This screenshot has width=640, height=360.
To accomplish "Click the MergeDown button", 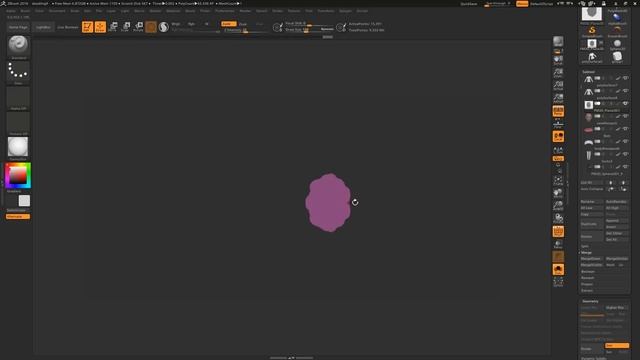I will coord(591,259).
